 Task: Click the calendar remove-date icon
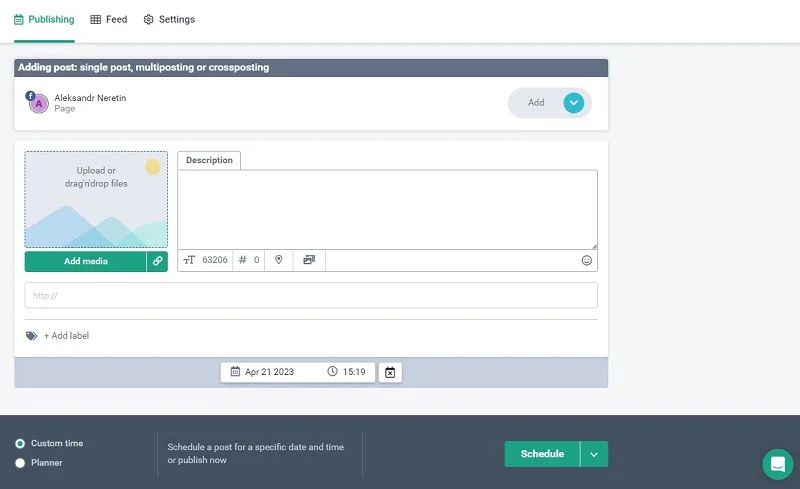pyautogui.click(x=390, y=372)
